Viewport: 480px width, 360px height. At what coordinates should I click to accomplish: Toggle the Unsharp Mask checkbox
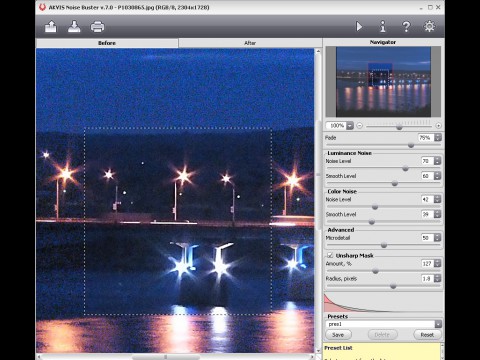point(330,255)
